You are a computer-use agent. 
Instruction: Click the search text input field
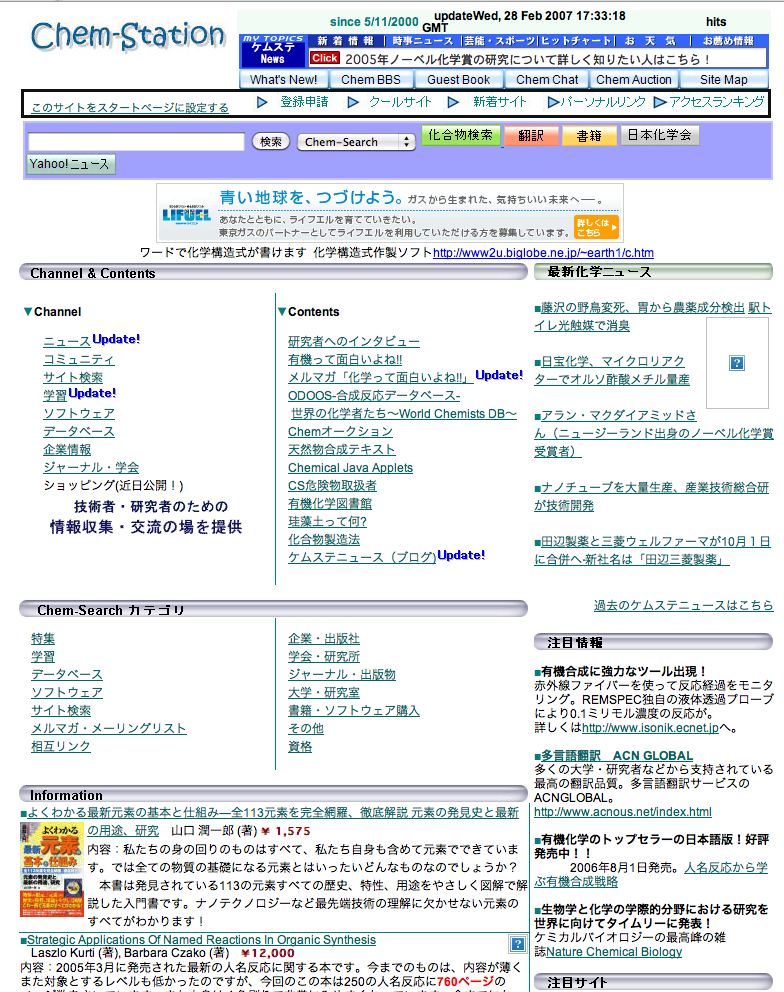(136, 142)
